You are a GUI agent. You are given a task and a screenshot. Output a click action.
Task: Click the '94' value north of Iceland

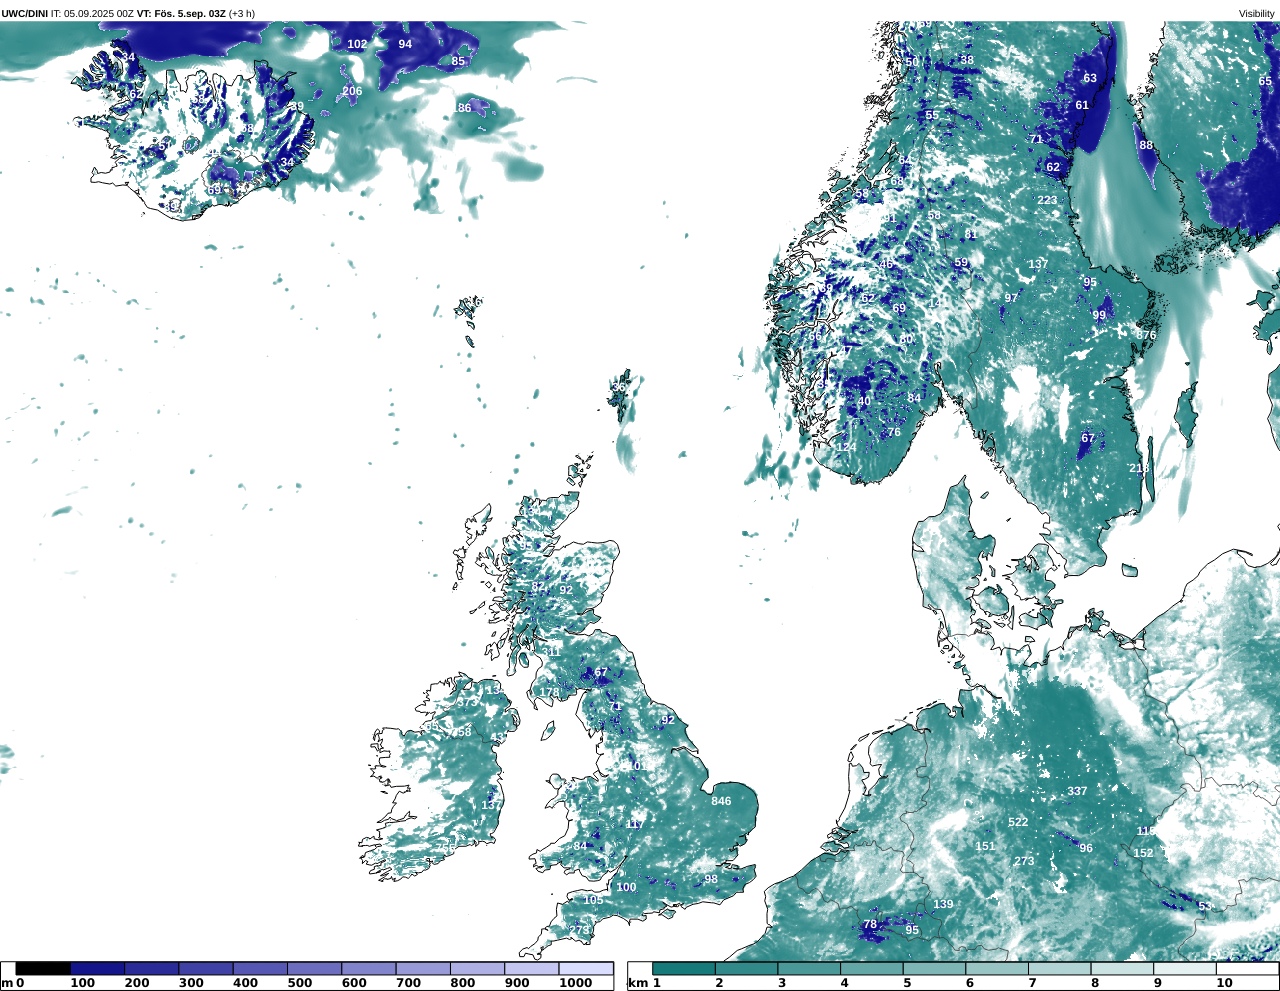[405, 44]
